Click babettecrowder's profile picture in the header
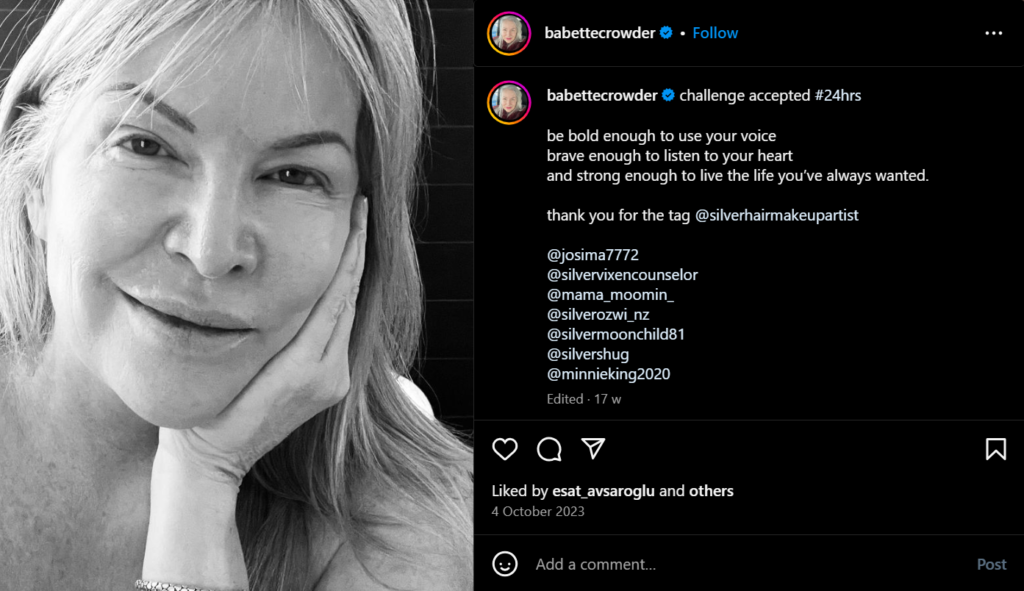Image resolution: width=1024 pixels, height=591 pixels. tap(509, 32)
